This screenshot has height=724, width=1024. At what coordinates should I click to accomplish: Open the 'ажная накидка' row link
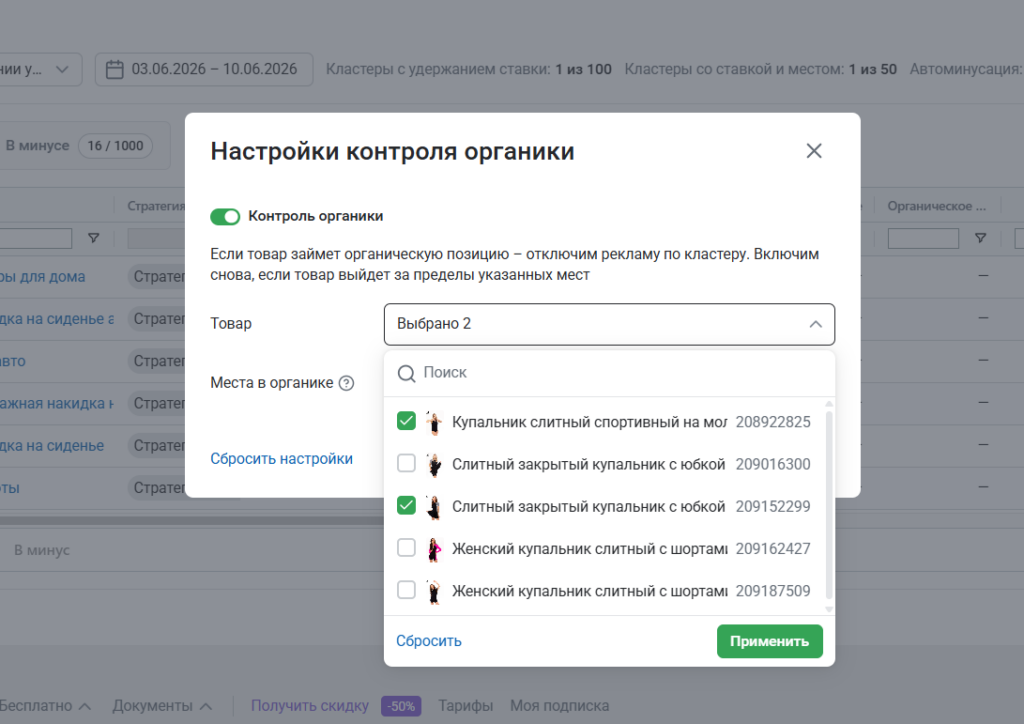coord(57,403)
